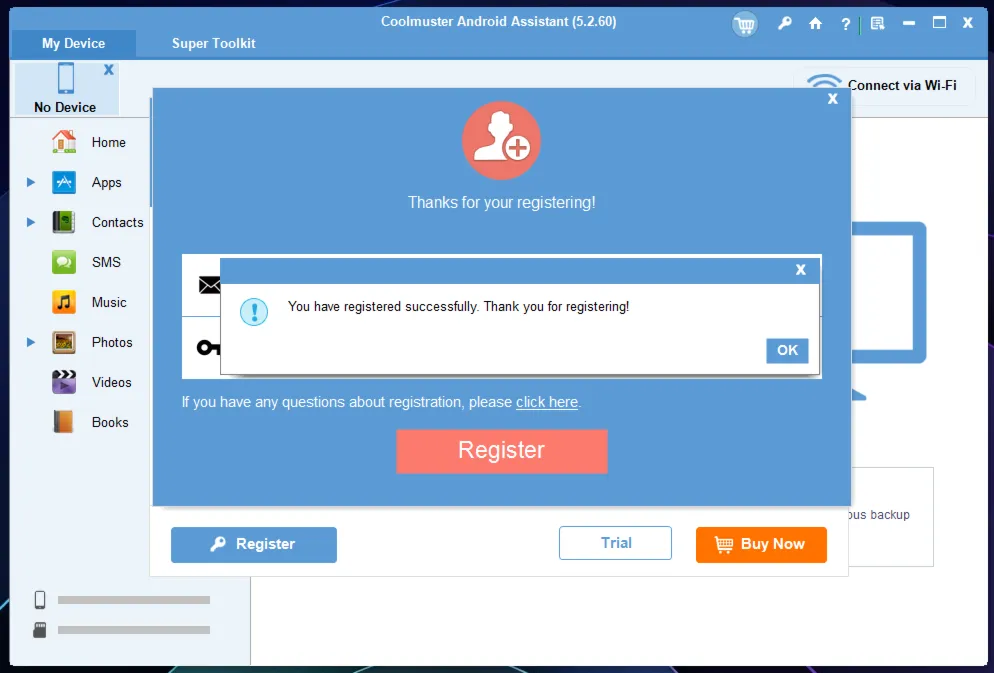Screen dimensions: 994x673
Task: Expand the Contacts tree node arrow
Action: point(30,222)
